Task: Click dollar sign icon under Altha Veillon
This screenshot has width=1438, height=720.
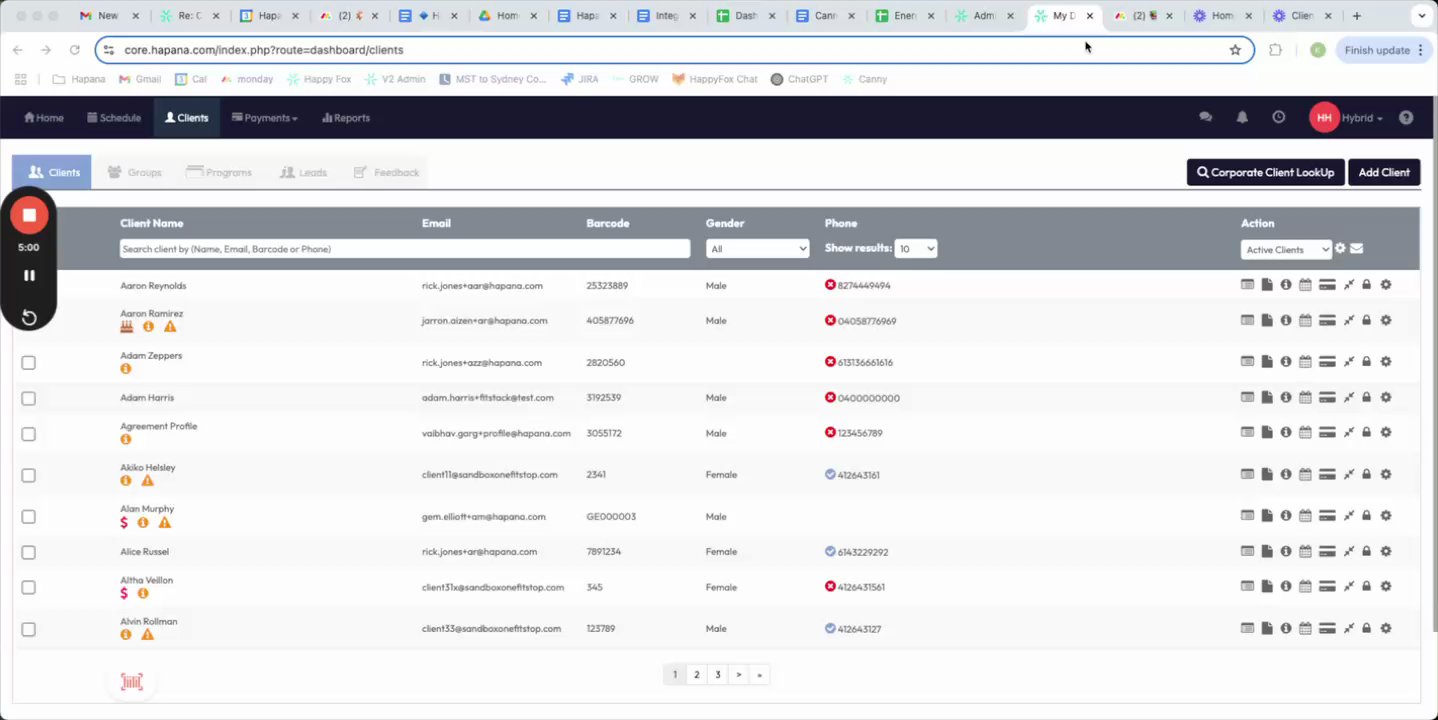Action: (x=124, y=593)
